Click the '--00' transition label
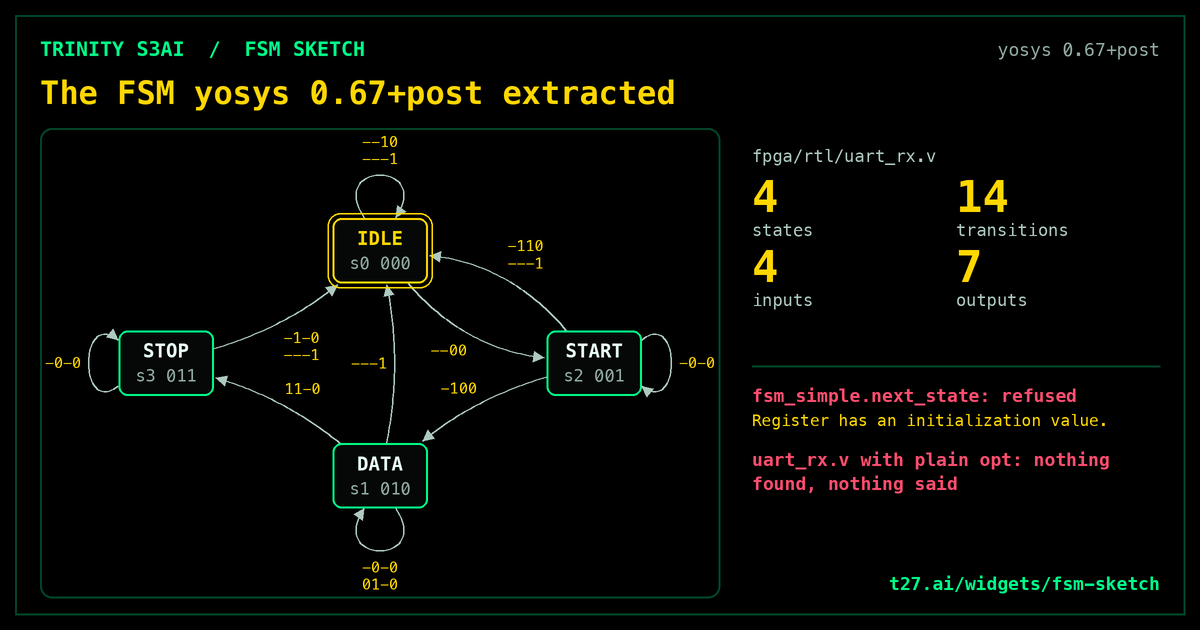The image size is (1200, 630). [448, 350]
